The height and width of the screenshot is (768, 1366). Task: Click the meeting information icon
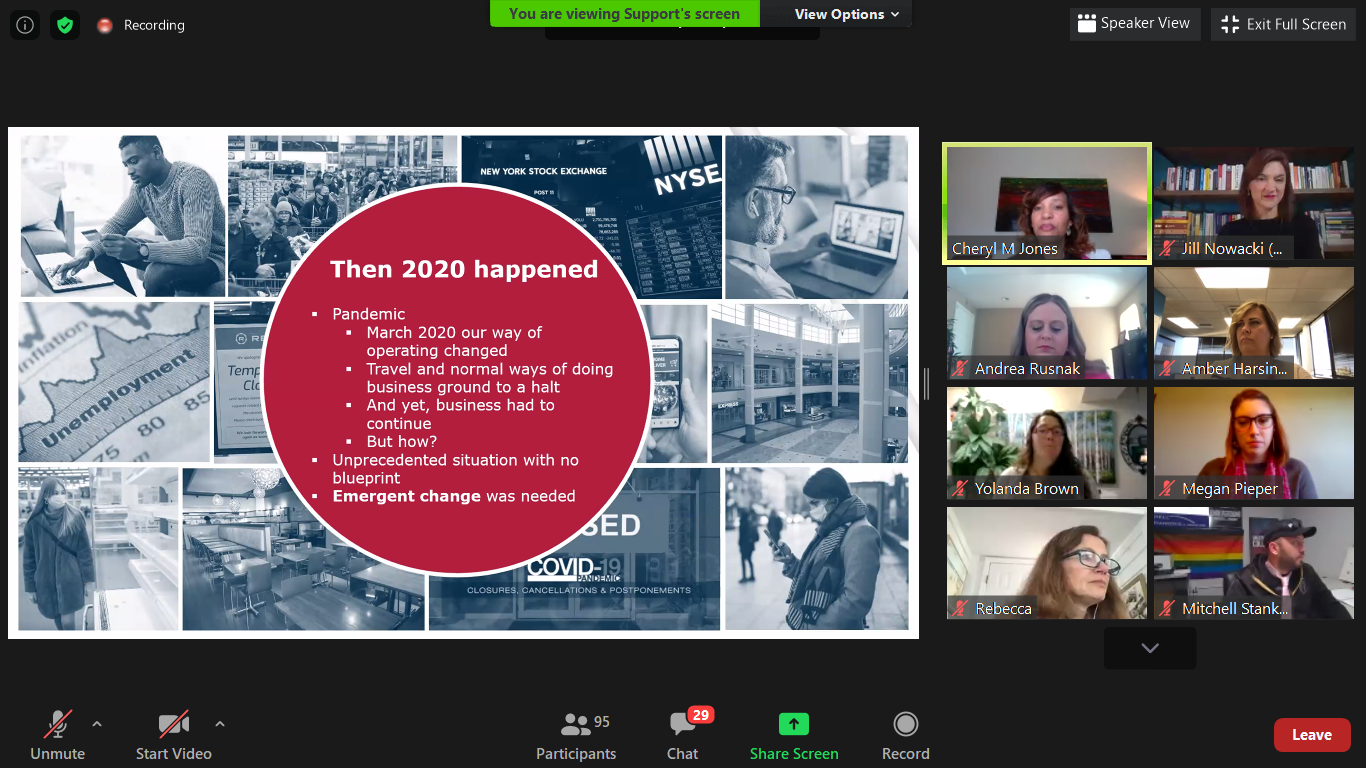point(25,25)
